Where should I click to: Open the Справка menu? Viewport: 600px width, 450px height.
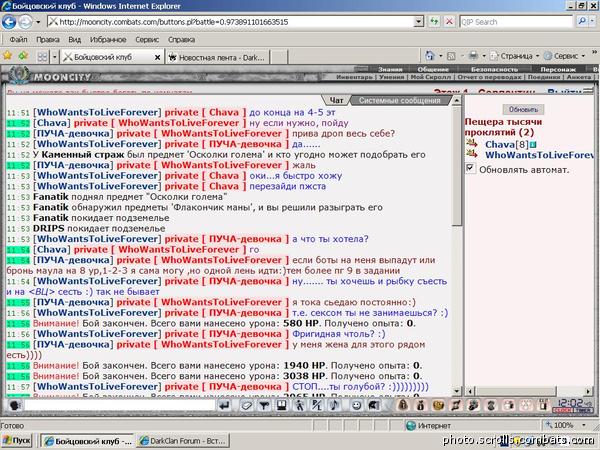181,39
